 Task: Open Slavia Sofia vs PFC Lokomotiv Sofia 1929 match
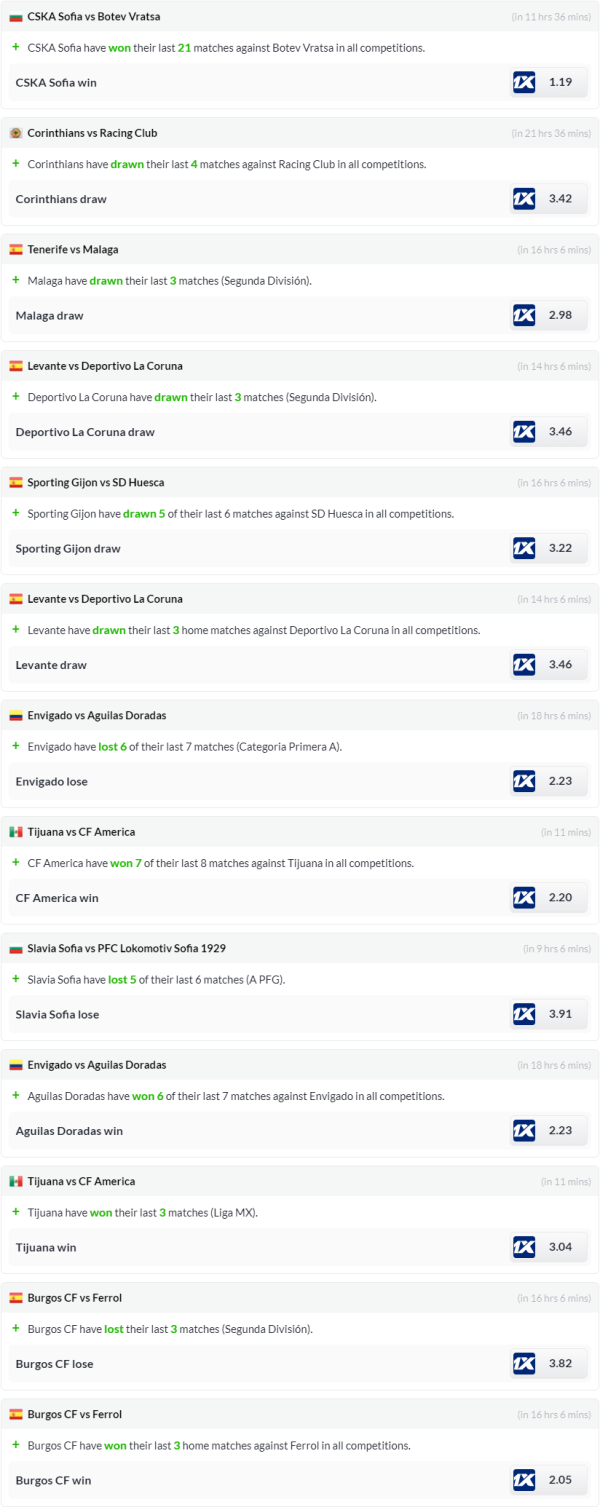pyautogui.click(x=126, y=948)
